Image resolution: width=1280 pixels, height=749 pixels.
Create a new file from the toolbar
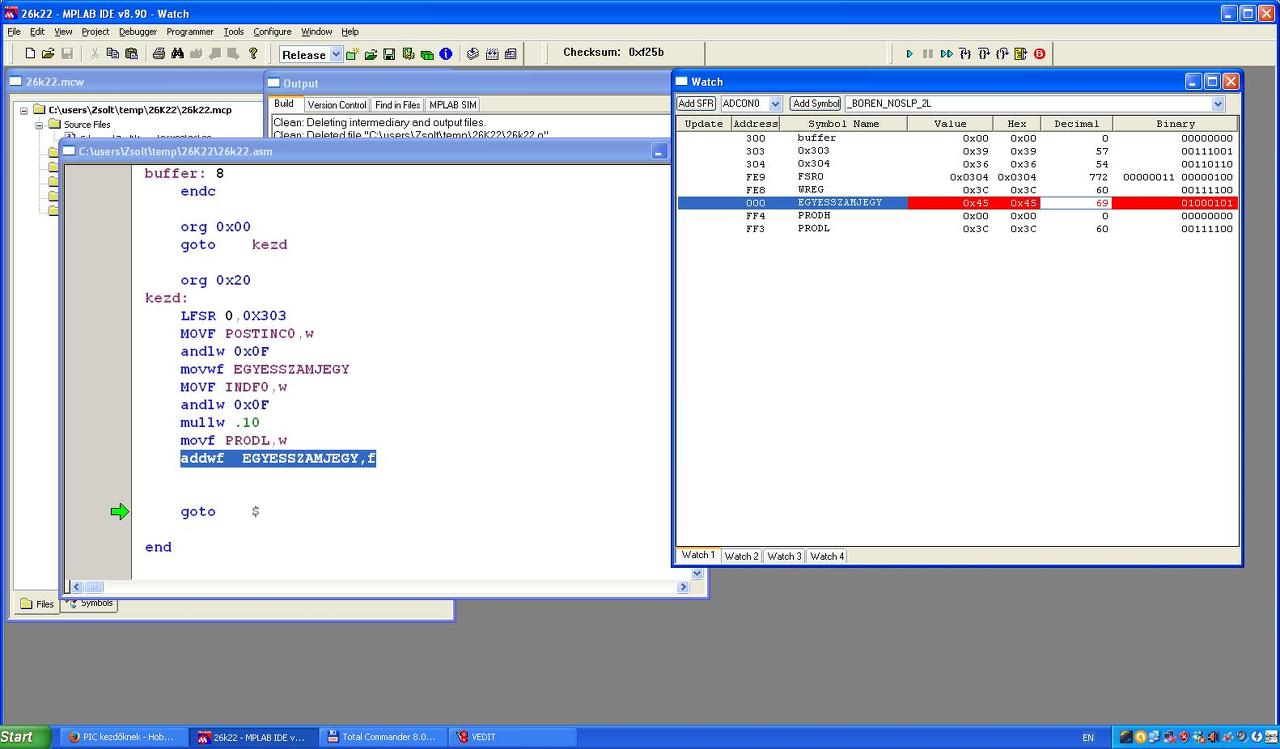pyautogui.click(x=30, y=54)
